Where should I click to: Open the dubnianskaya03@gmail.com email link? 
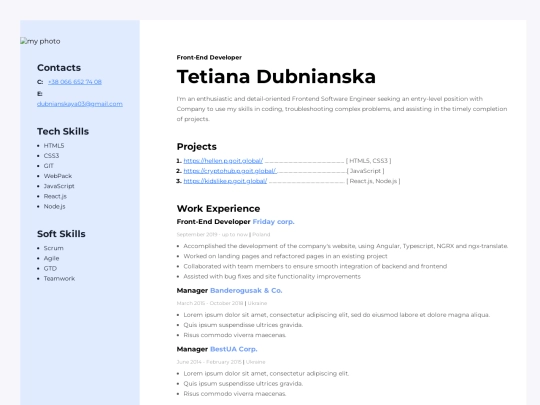pyautogui.click(x=80, y=104)
